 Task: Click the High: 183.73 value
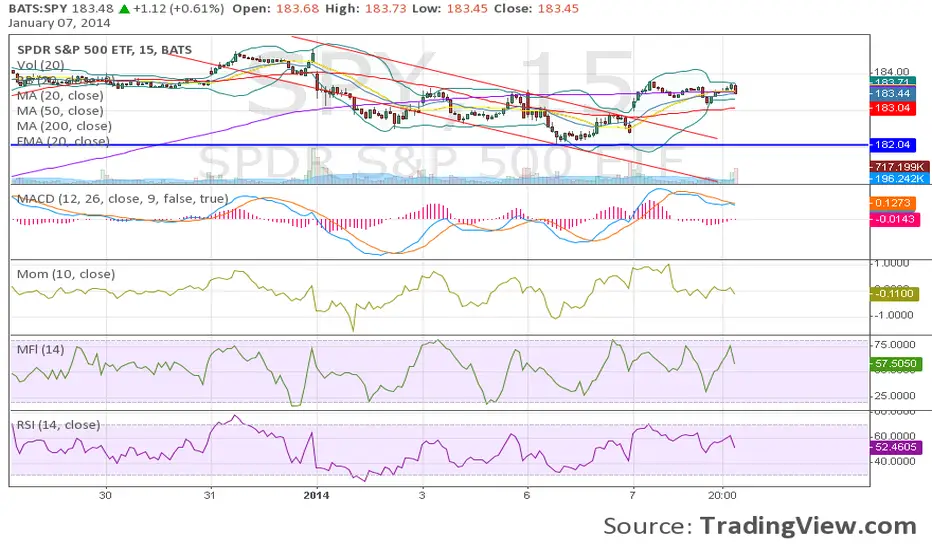pyautogui.click(x=366, y=9)
